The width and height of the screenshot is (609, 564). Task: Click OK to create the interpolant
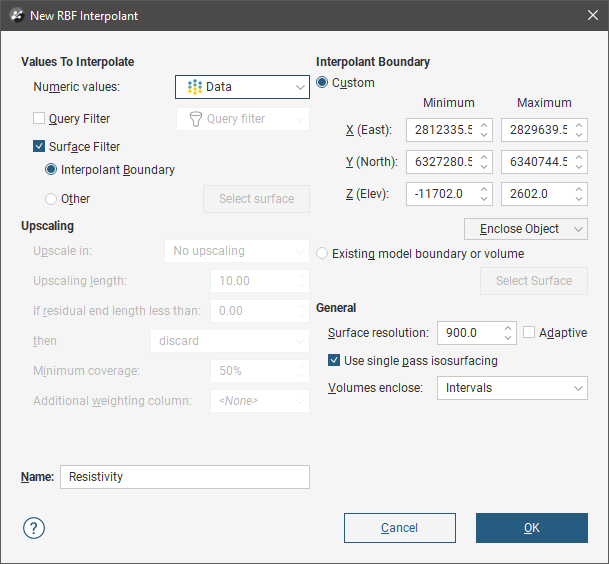pyautogui.click(x=531, y=528)
